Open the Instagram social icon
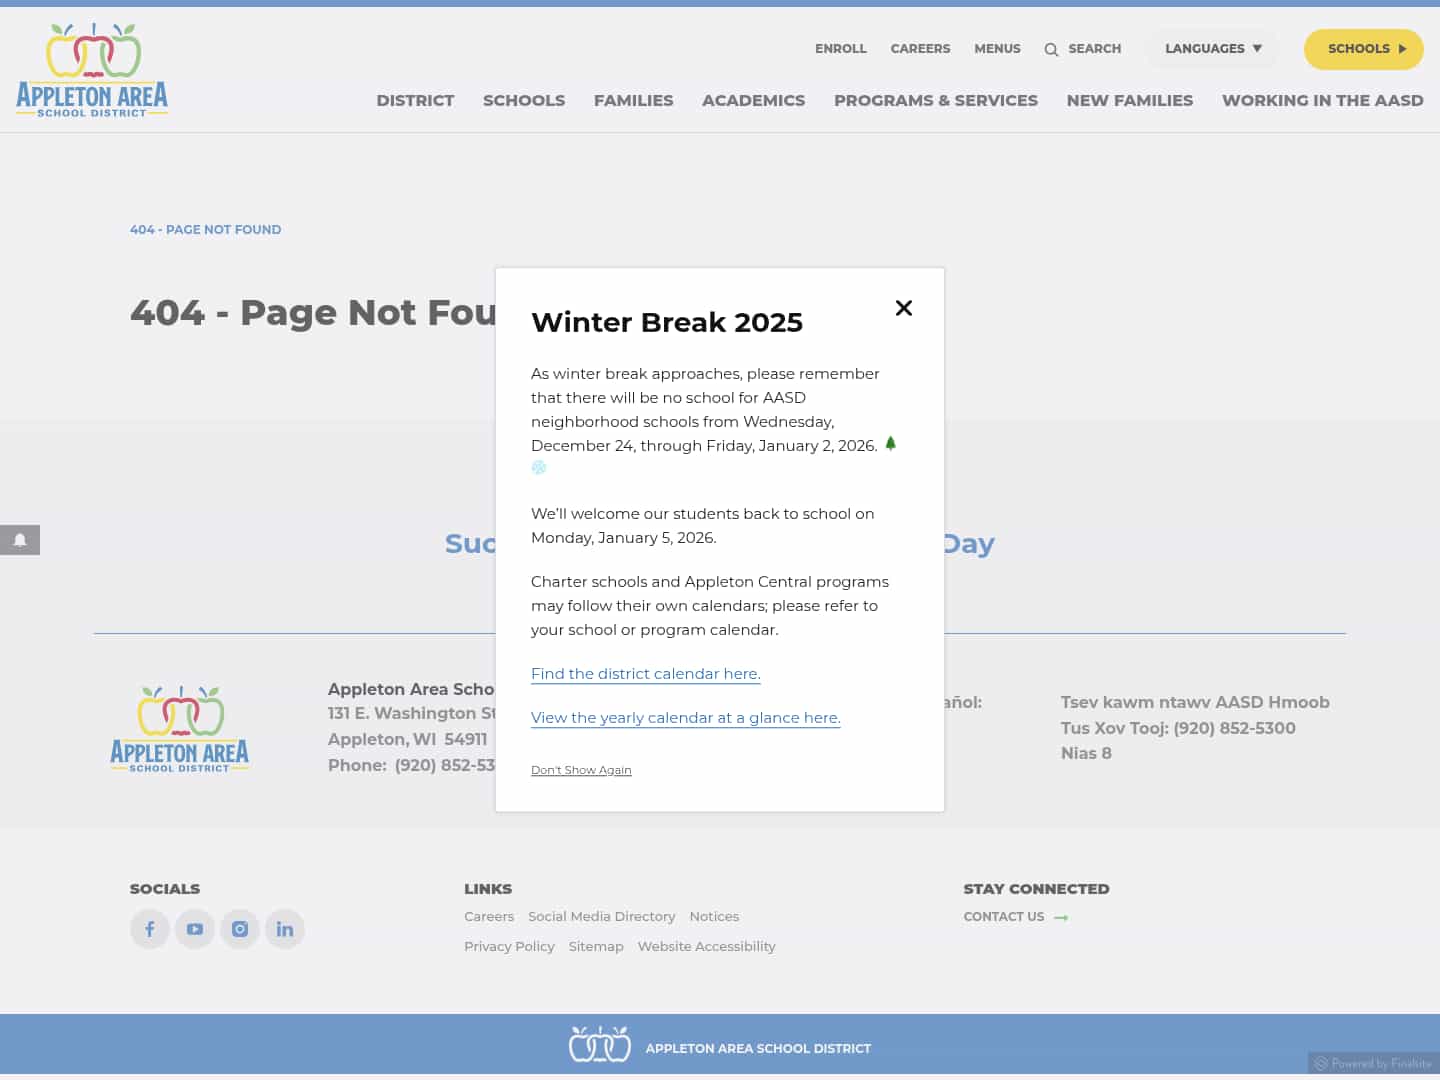 pyautogui.click(x=239, y=928)
